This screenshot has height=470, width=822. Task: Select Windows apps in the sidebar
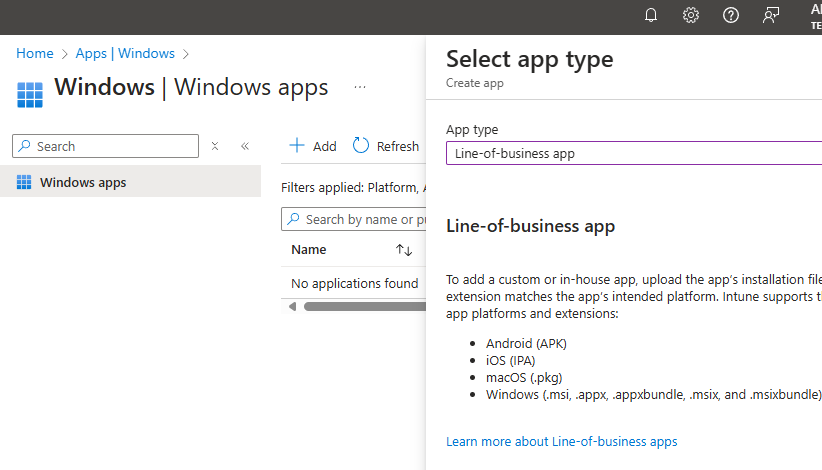click(131, 182)
